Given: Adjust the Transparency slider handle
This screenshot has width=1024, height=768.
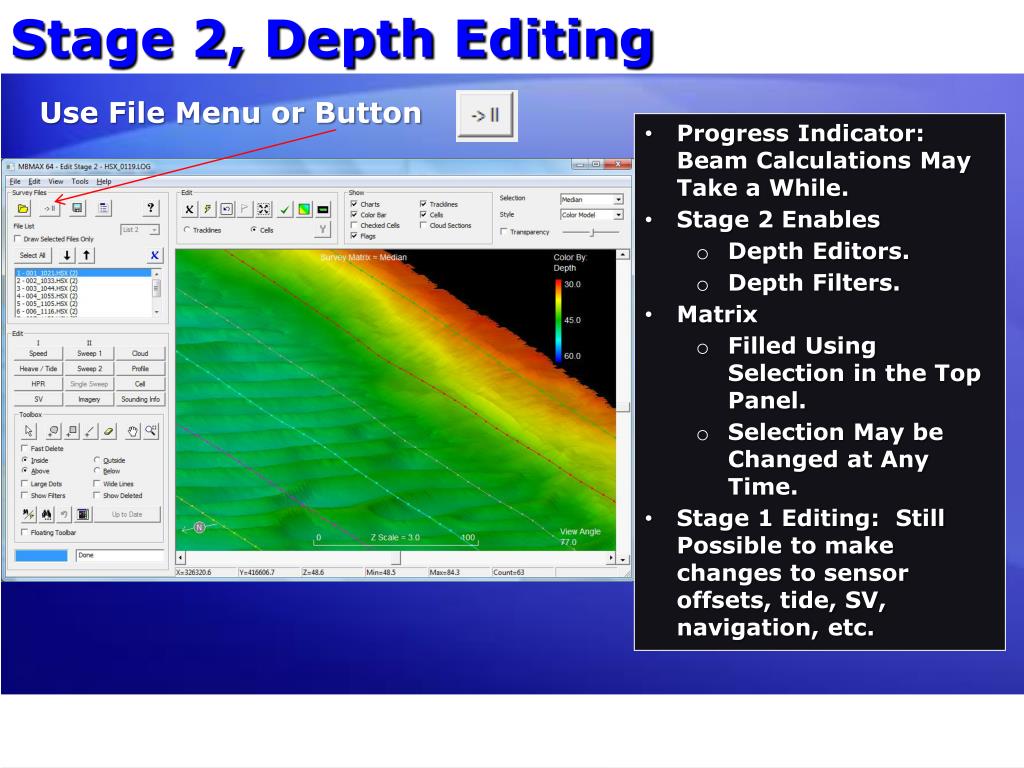Looking at the screenshot, I should [x=592, y=232].
